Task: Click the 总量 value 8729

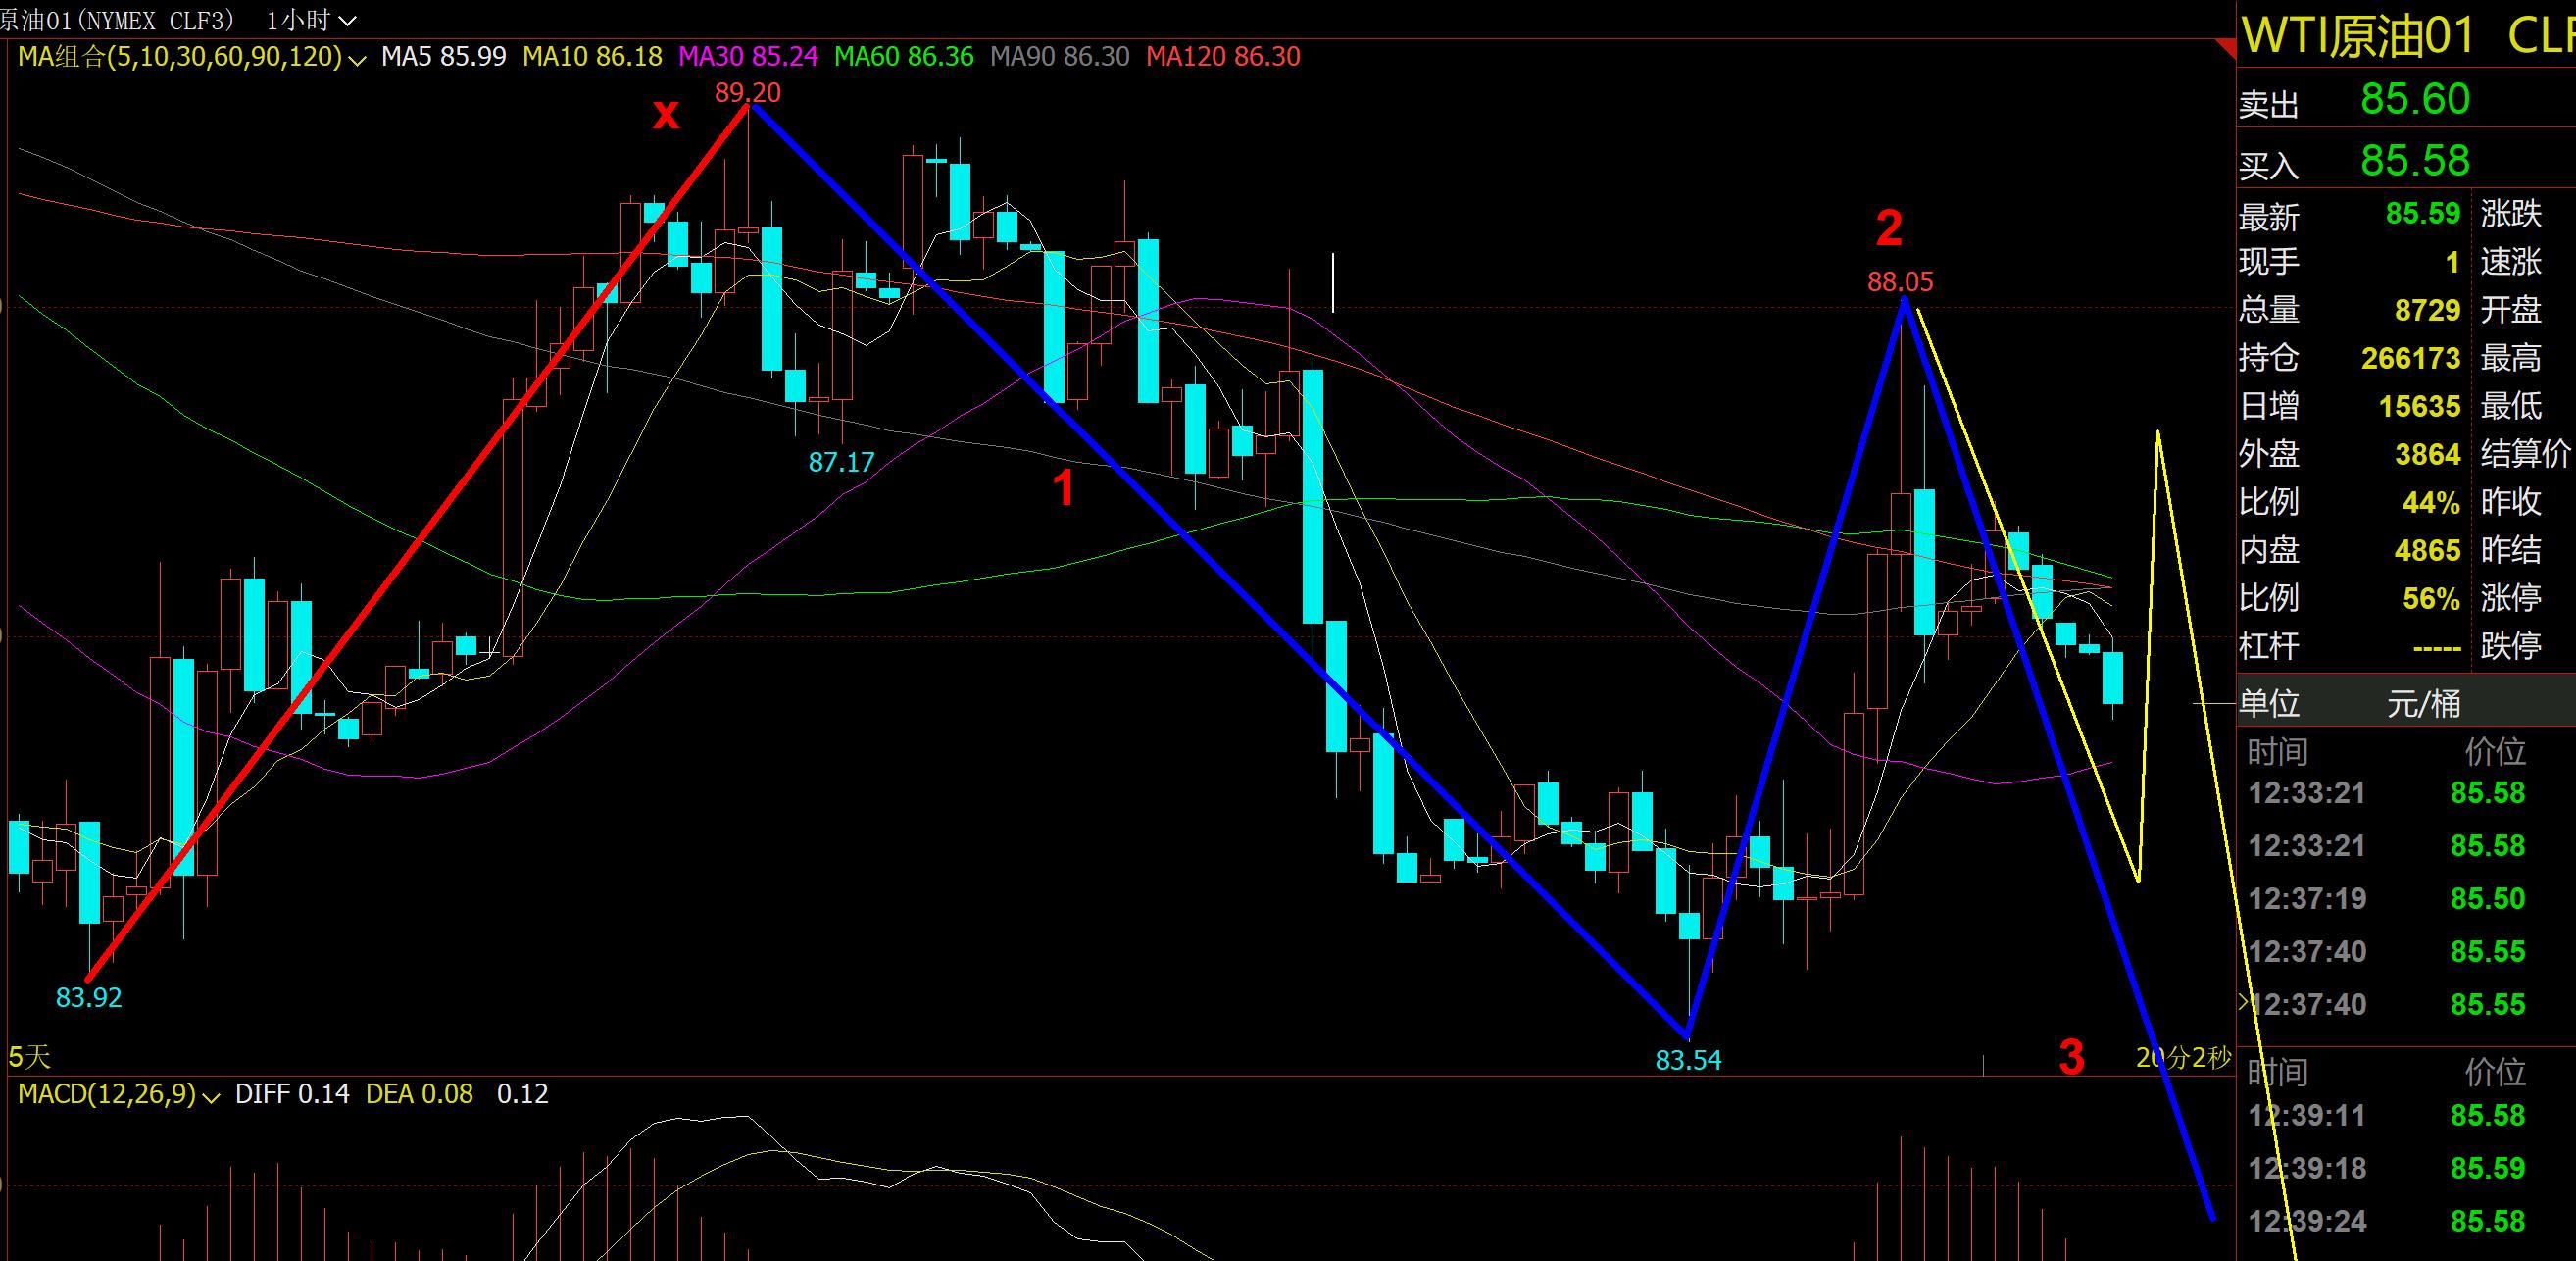Action: (2427, 311)
